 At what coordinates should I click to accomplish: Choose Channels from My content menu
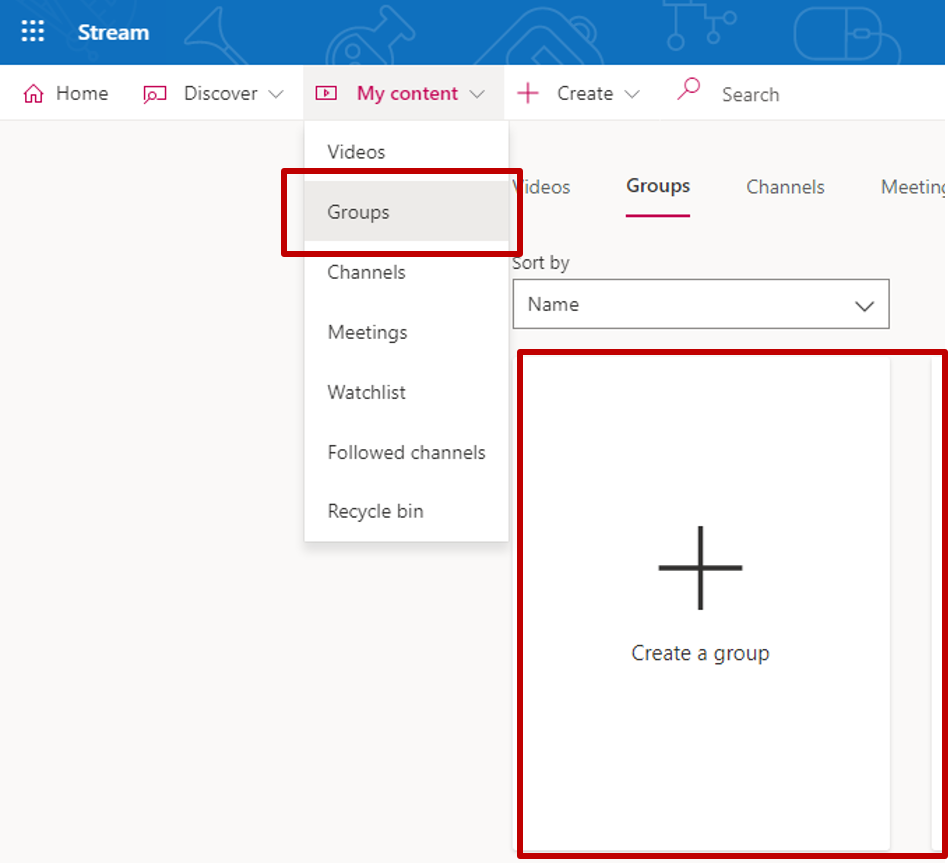pyautogui.click(x=366, y=272)
